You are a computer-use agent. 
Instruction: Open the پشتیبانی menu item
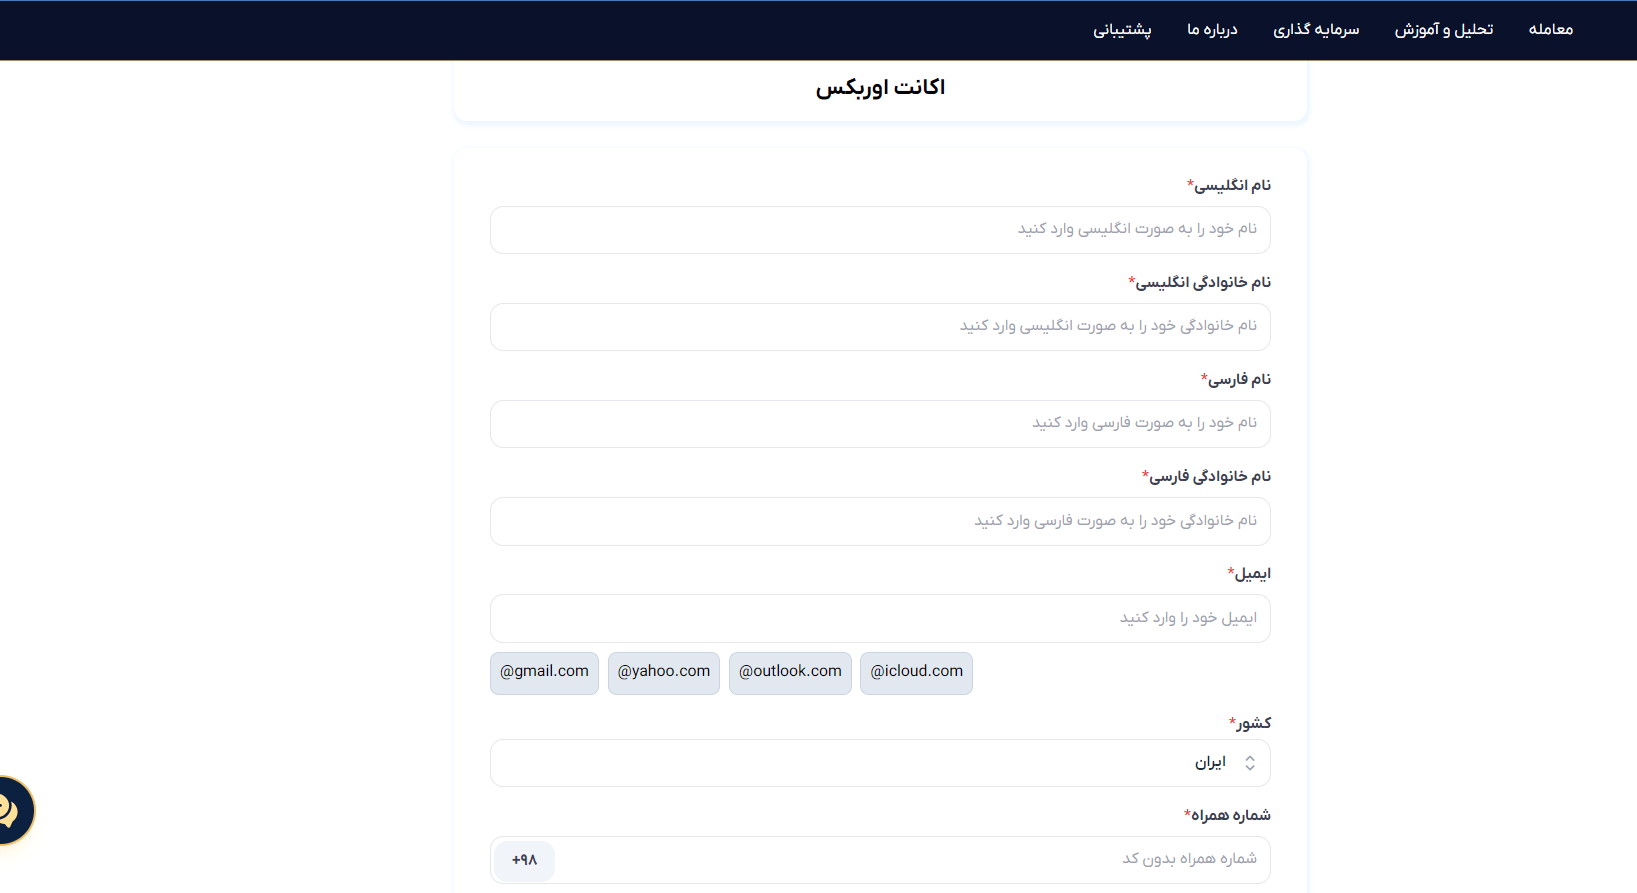coord(1122,30)
